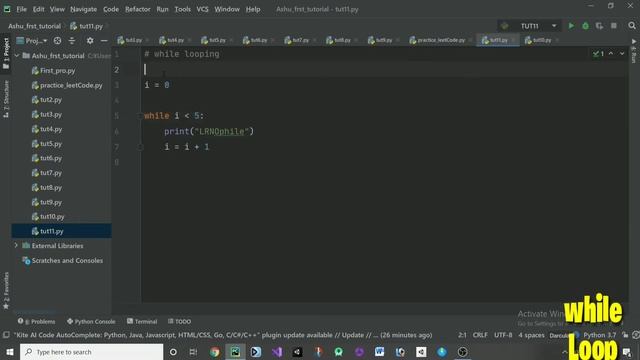Click the 'i = i + 1' code line

(x=187, y=147)
